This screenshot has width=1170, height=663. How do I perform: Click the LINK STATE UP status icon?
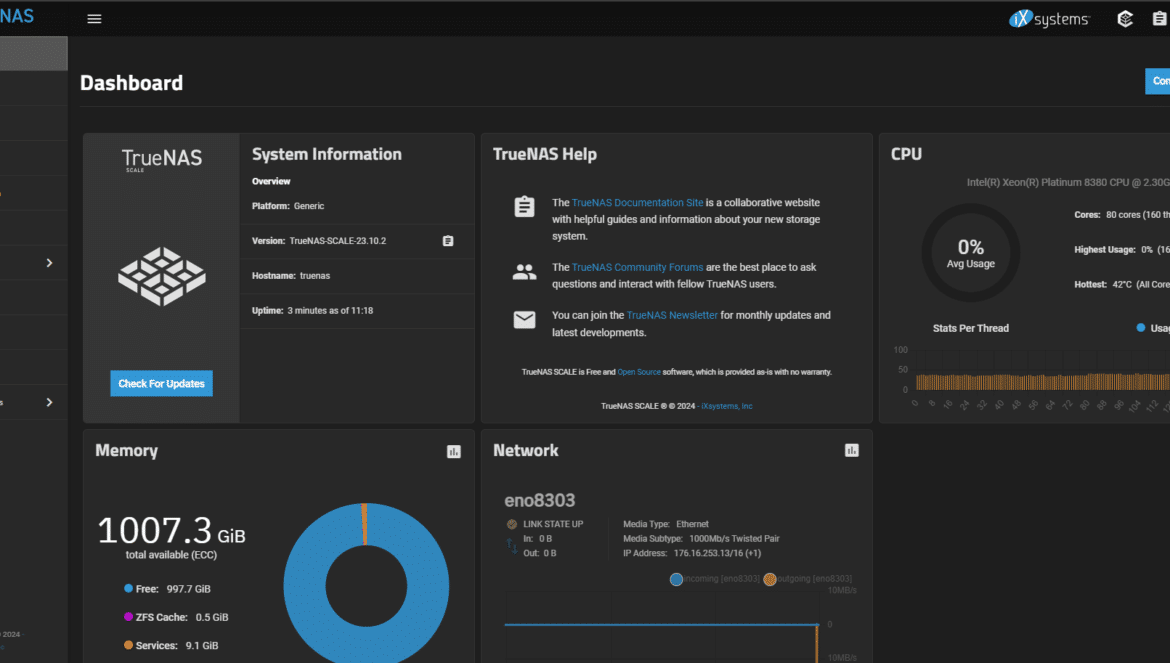512,524
